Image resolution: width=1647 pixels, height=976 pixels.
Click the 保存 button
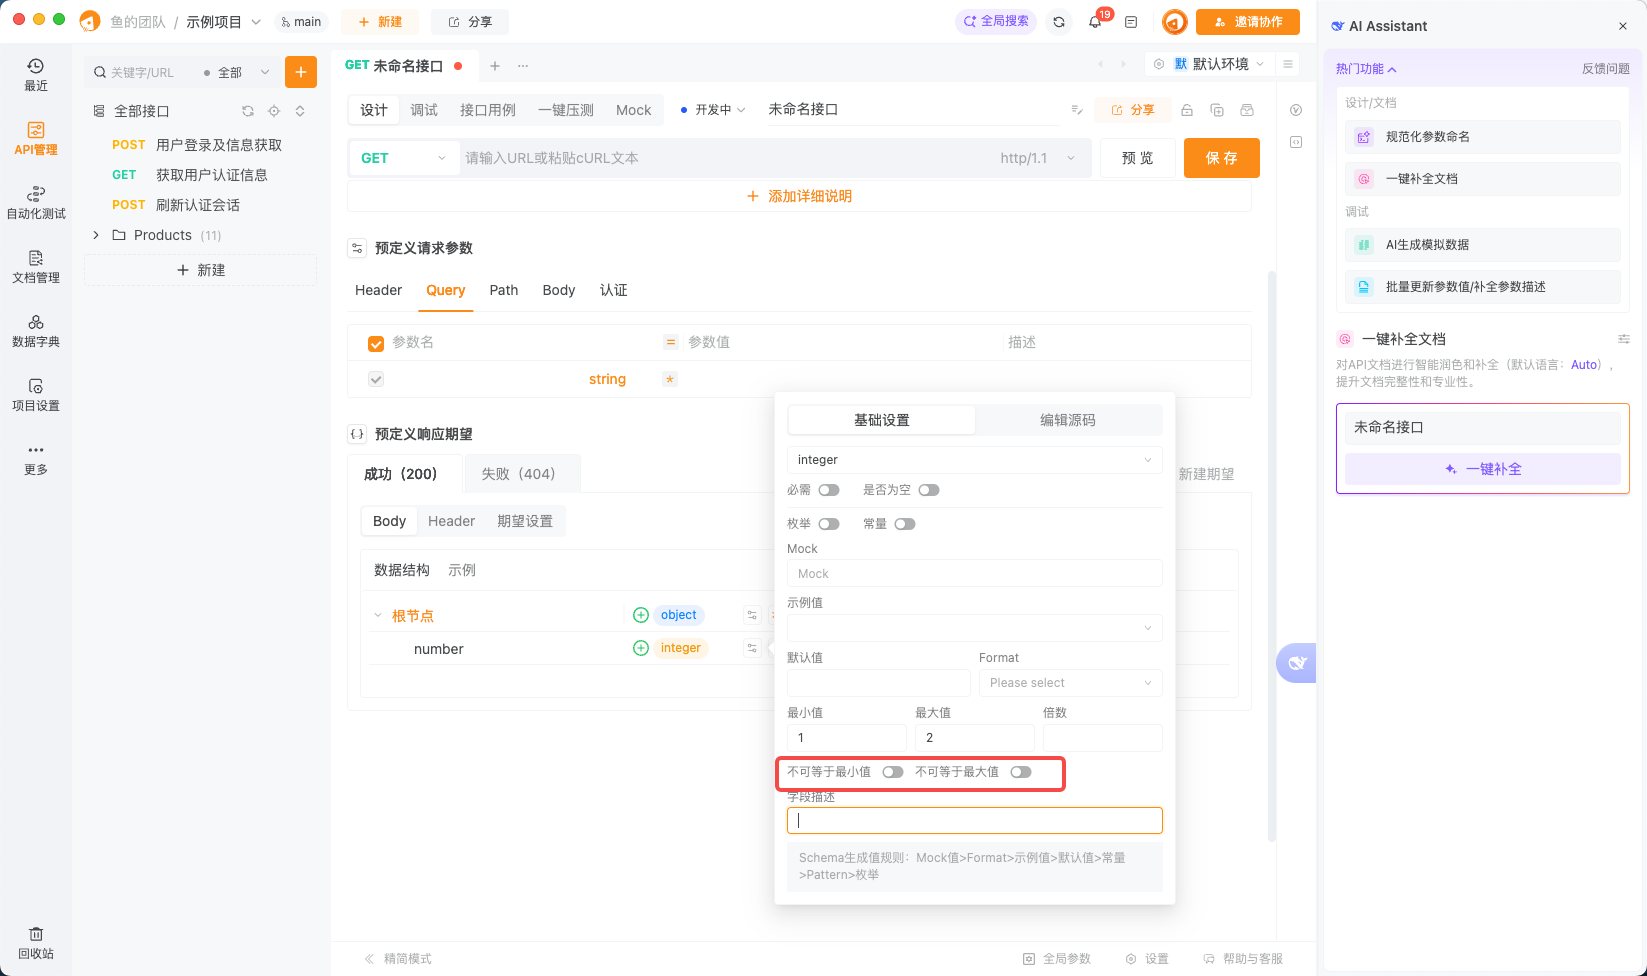[1221, 157]
